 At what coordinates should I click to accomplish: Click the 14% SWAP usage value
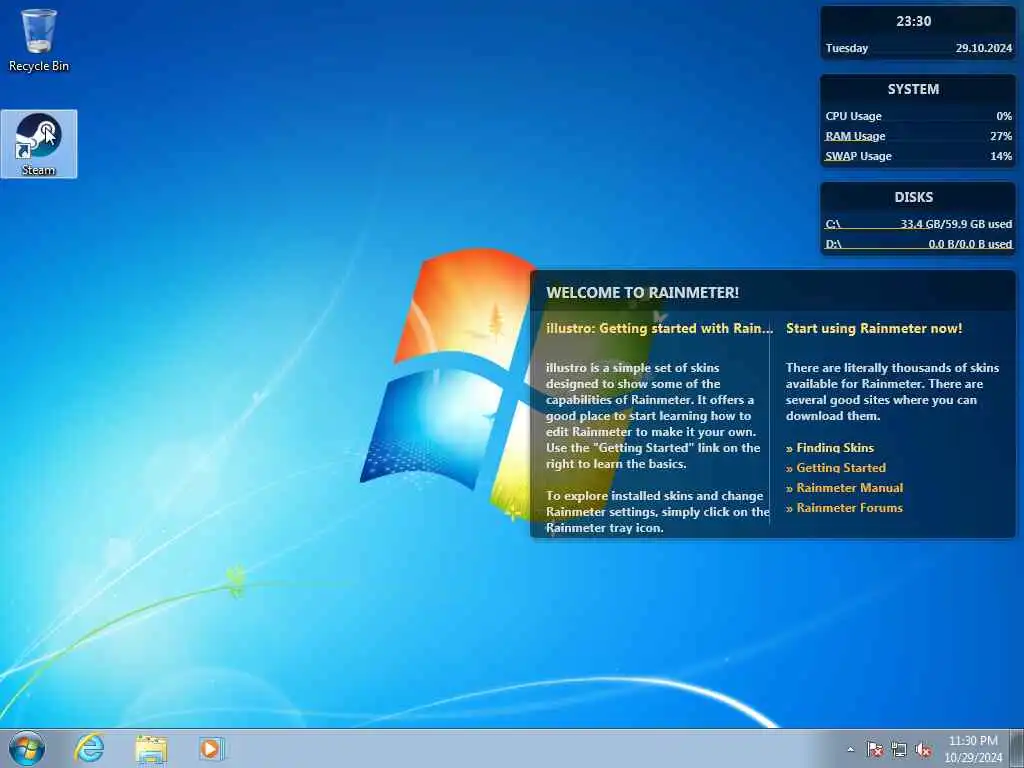click(x=1001, y=156)
